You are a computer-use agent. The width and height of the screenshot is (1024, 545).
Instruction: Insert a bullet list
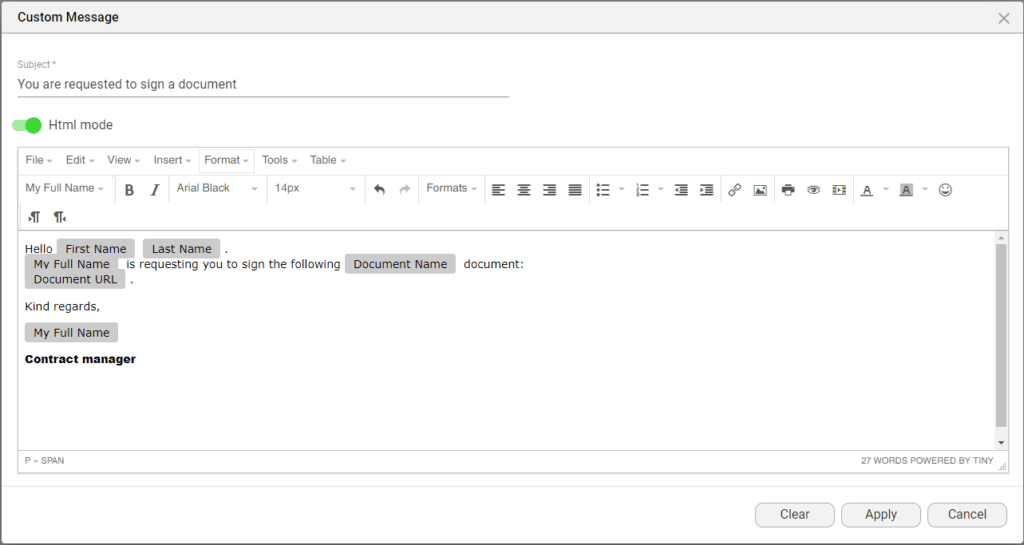tap(603, 190)
